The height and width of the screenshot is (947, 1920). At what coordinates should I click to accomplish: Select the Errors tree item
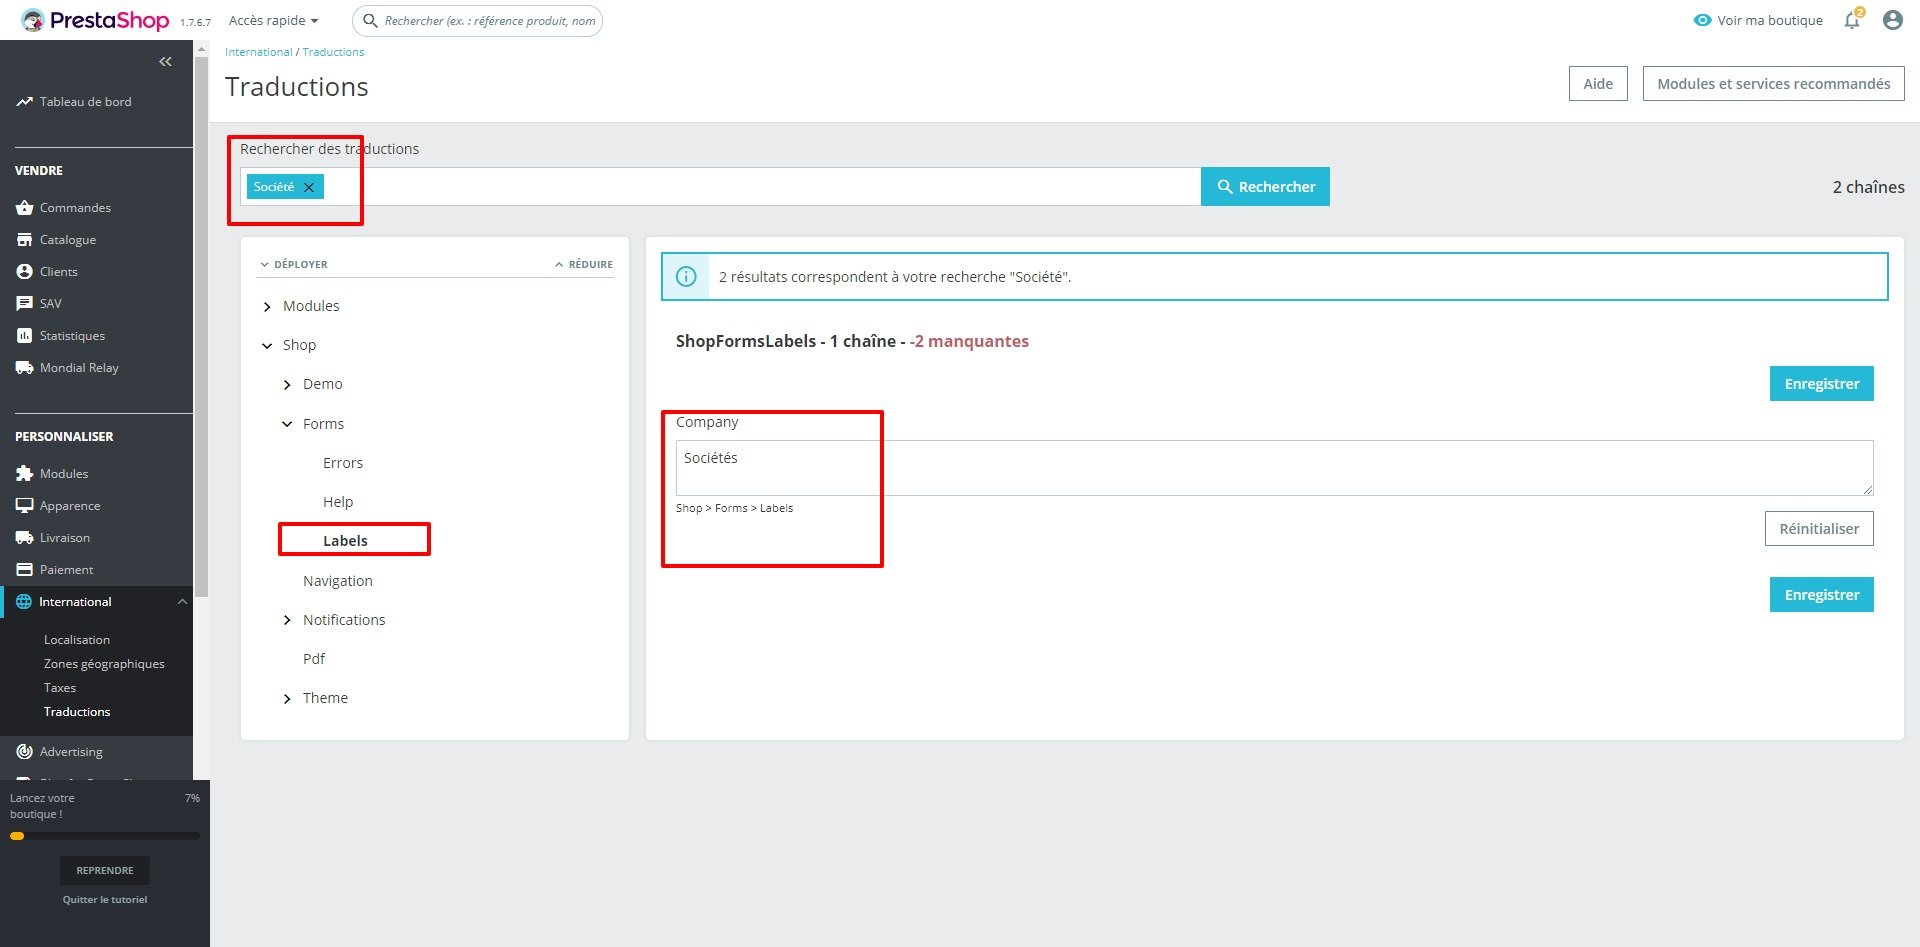point(343,463)
